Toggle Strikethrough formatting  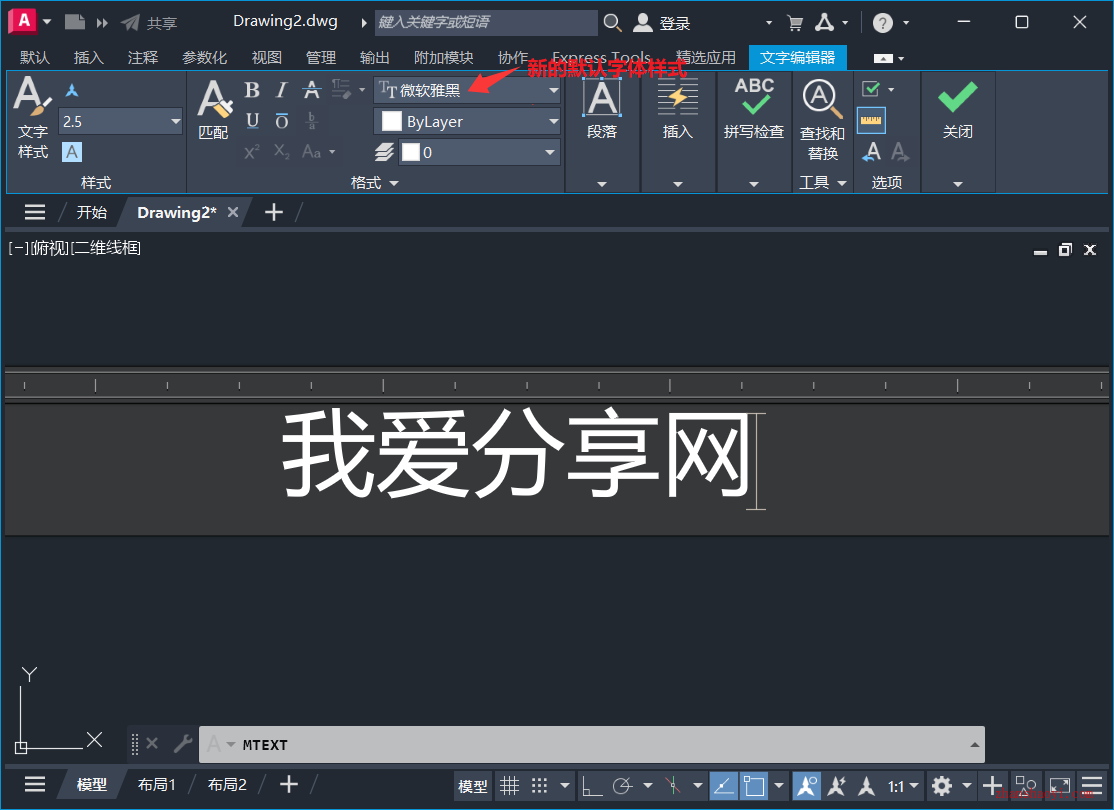tap(311, 90)
